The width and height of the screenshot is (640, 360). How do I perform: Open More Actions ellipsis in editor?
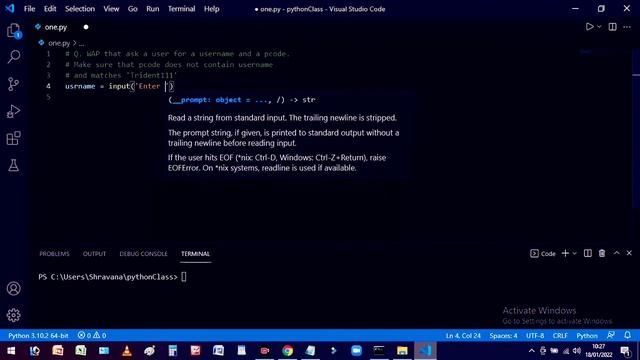(x=627, y=27)
